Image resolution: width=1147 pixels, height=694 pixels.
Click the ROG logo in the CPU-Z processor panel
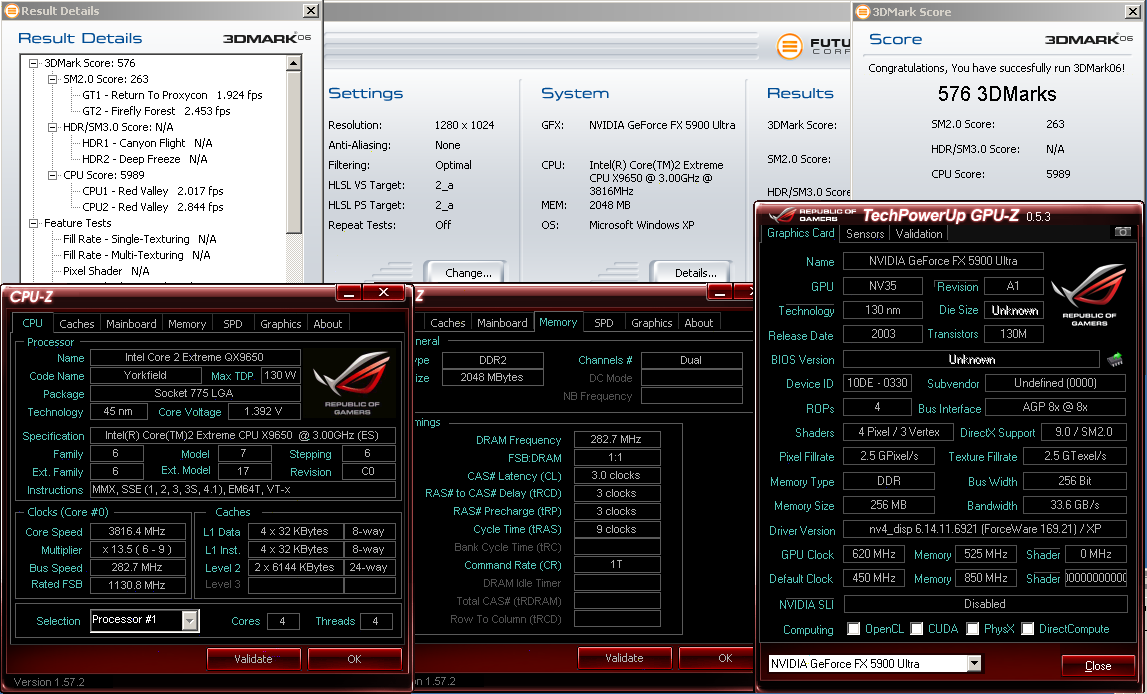click(352, 382)
